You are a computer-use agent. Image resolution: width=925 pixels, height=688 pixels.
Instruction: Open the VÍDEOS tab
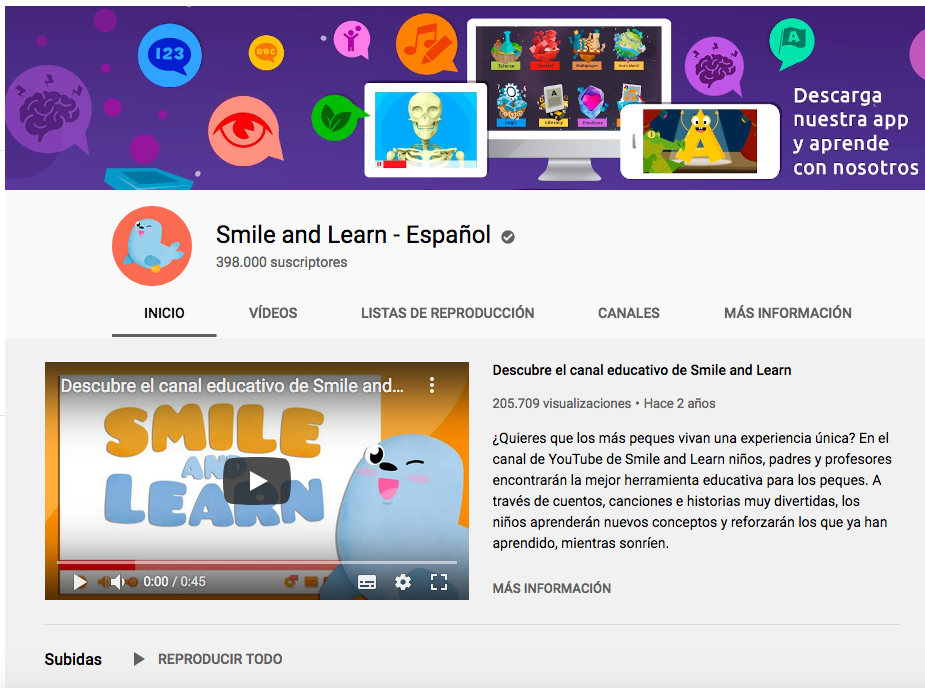pyautogui.click(x=273, y=313)
